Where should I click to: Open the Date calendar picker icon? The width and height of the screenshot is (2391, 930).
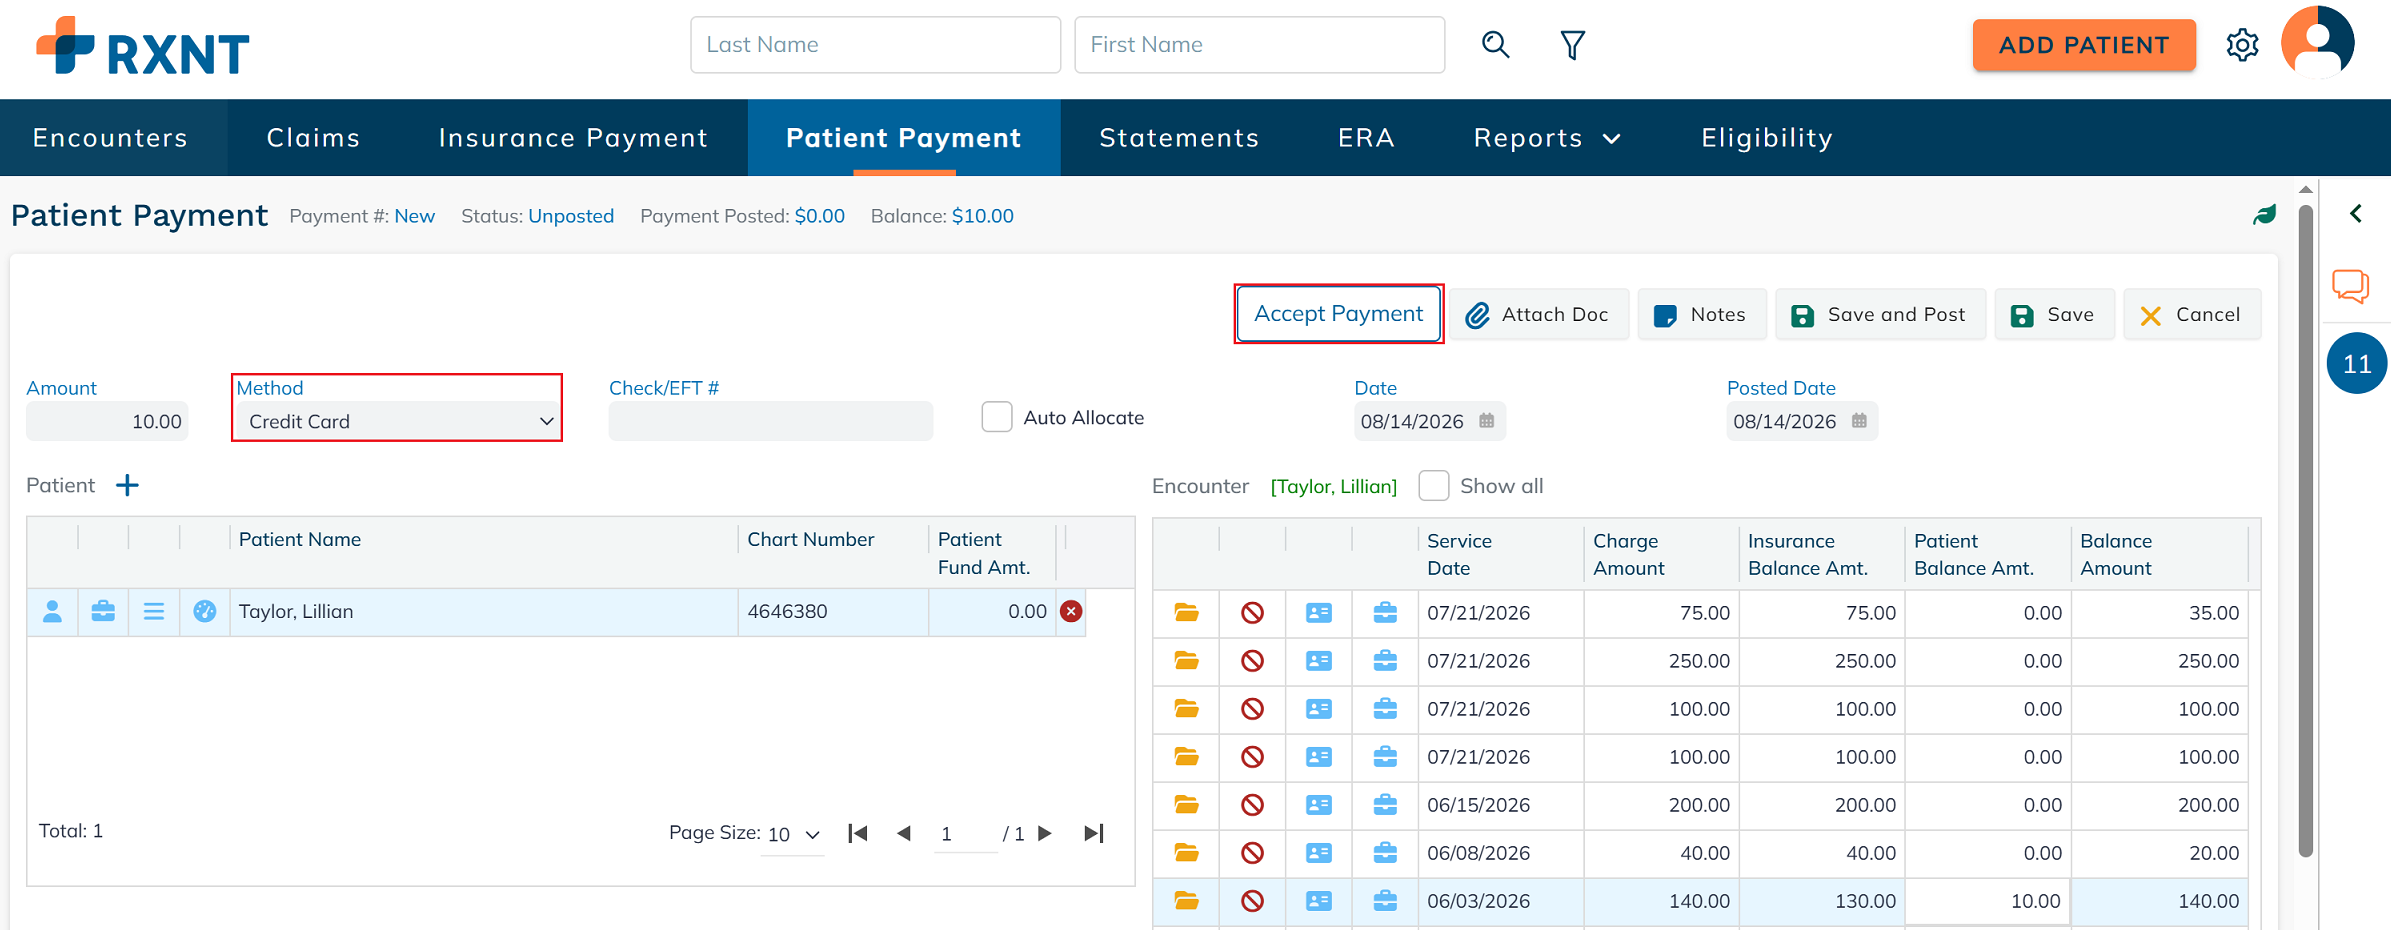1487,421
